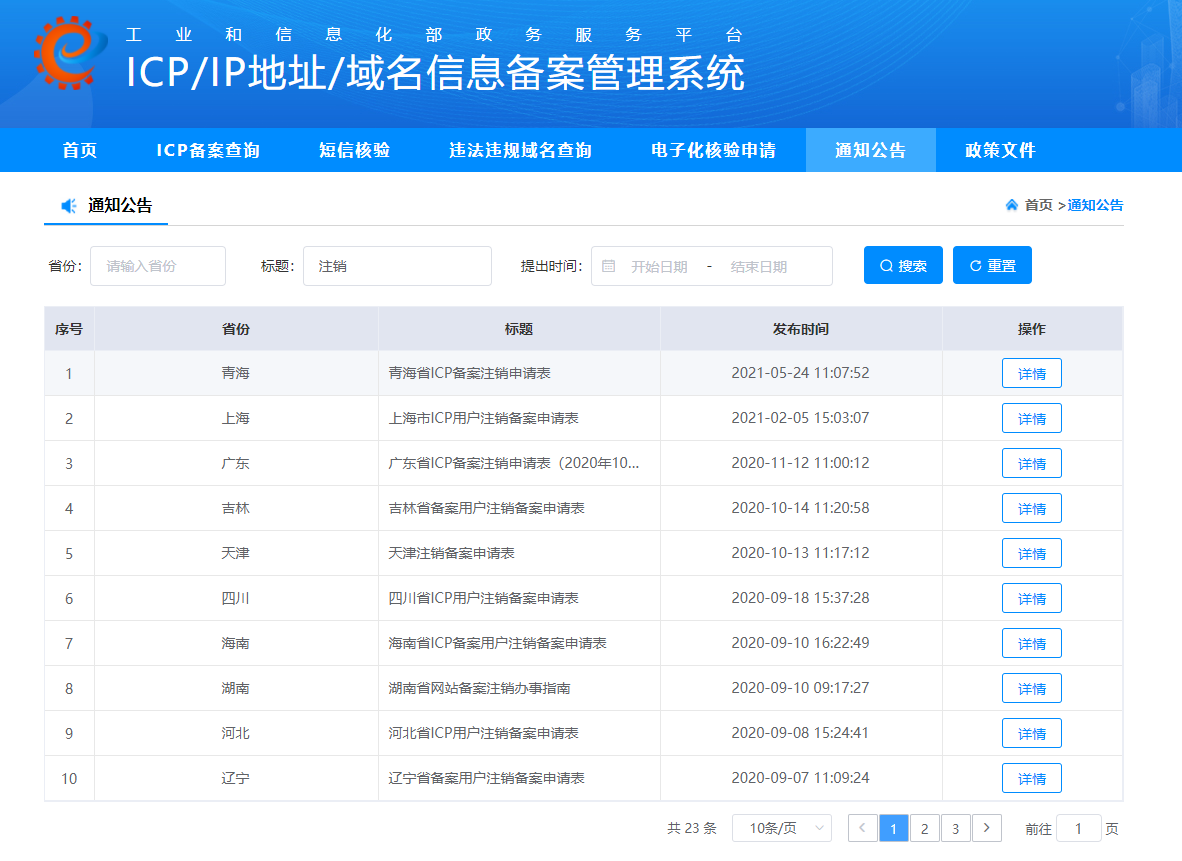Focus the 省份 province input field
The image size is (1182, 861).
click(x=158, y=266)
